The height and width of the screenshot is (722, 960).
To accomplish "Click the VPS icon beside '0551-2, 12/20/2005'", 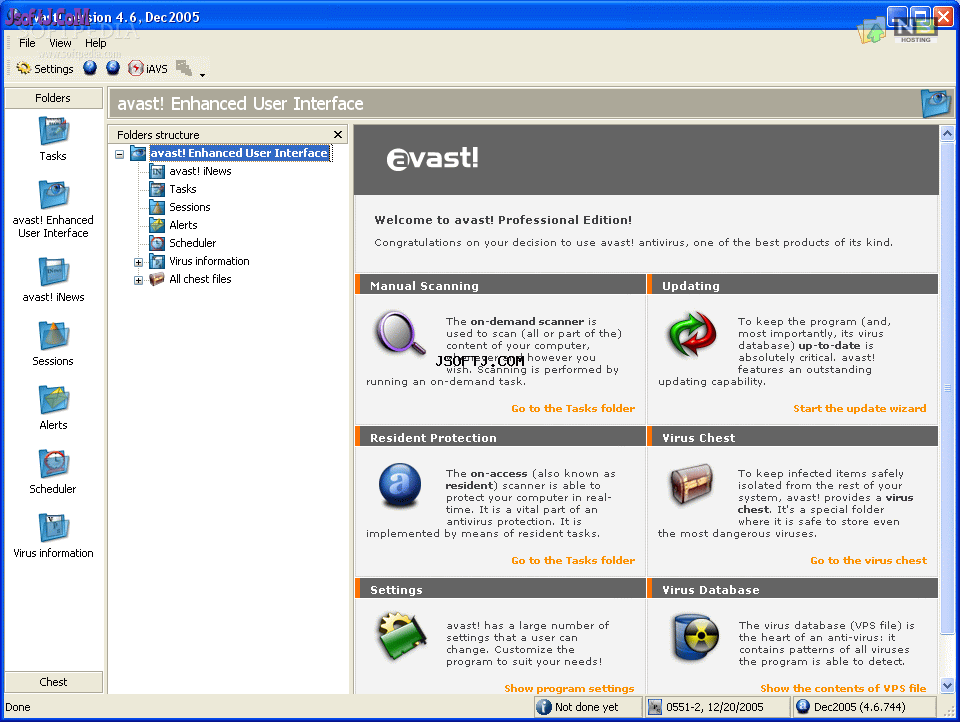I will (655, 707).
